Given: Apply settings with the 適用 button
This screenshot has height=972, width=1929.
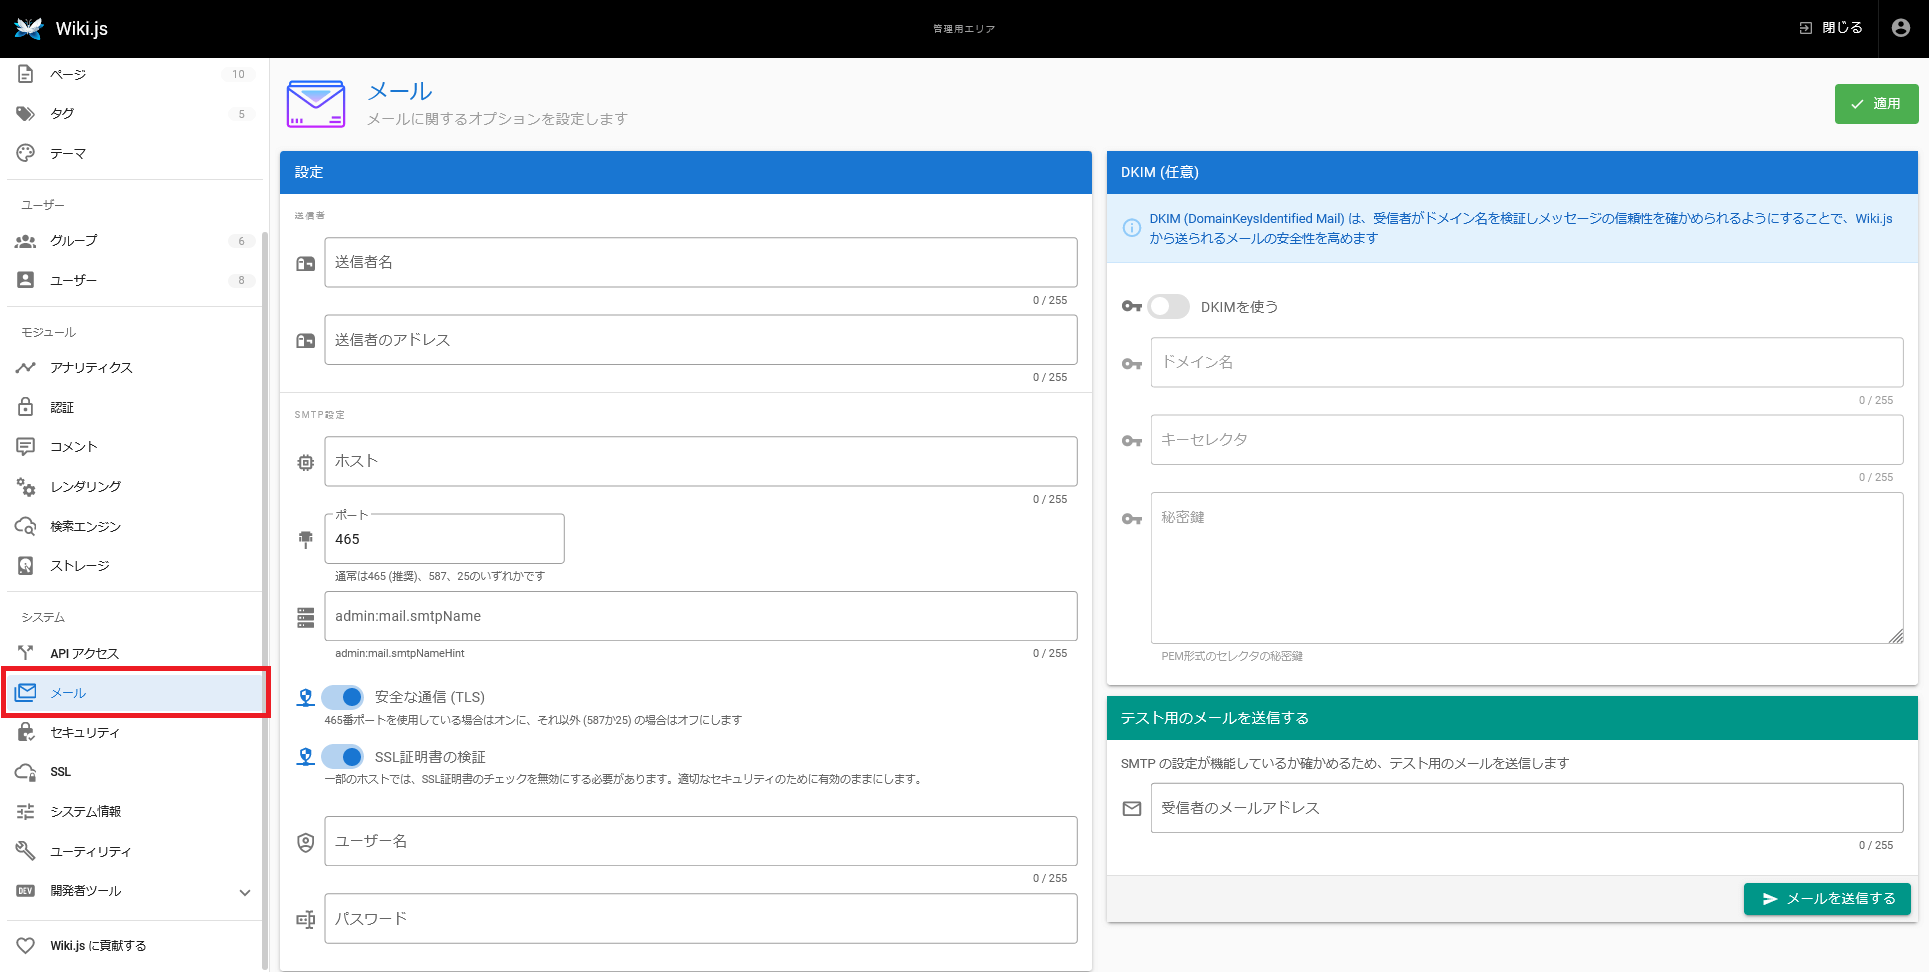Looking at the screenshot, I should pyautogui.click(x=1876, y=104).
